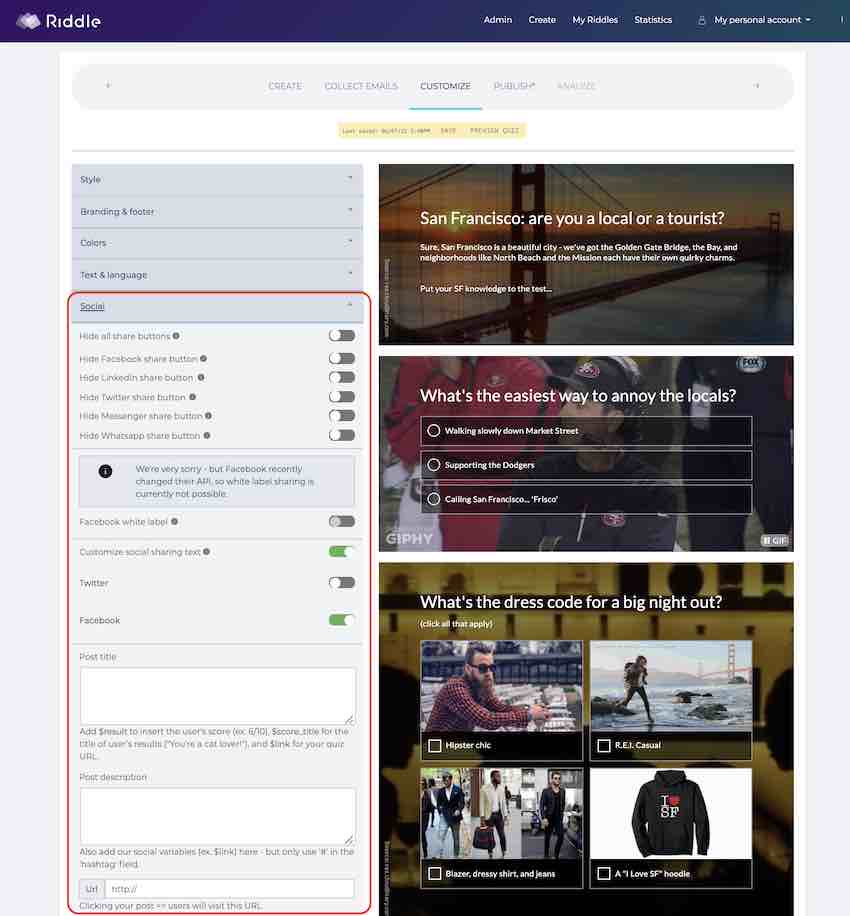The height and width of the screenshot is (916, 850).
Task: Toggle Hide LinkedIn share button switch
Action: (342, 377)
